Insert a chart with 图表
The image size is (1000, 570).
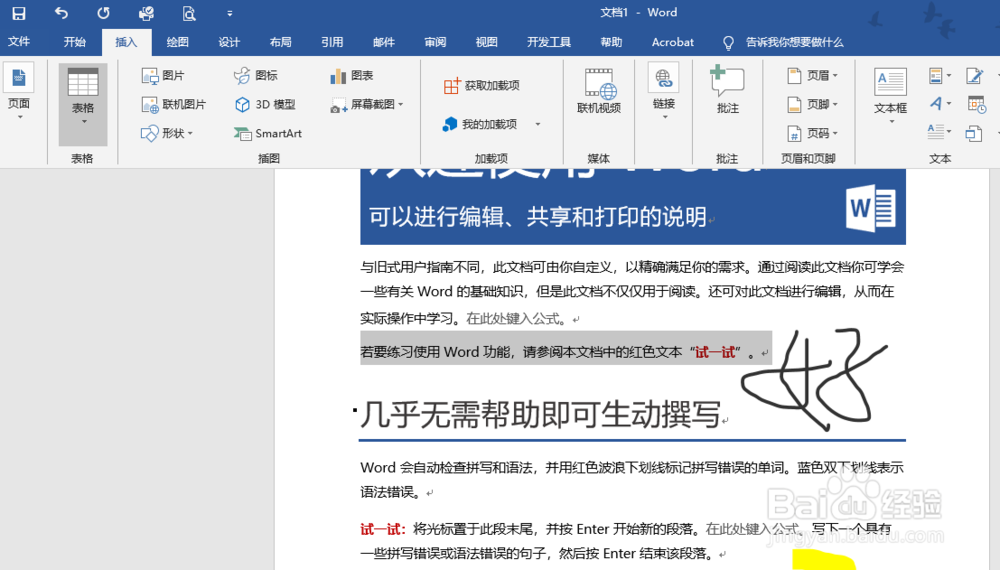click(351, 75)
